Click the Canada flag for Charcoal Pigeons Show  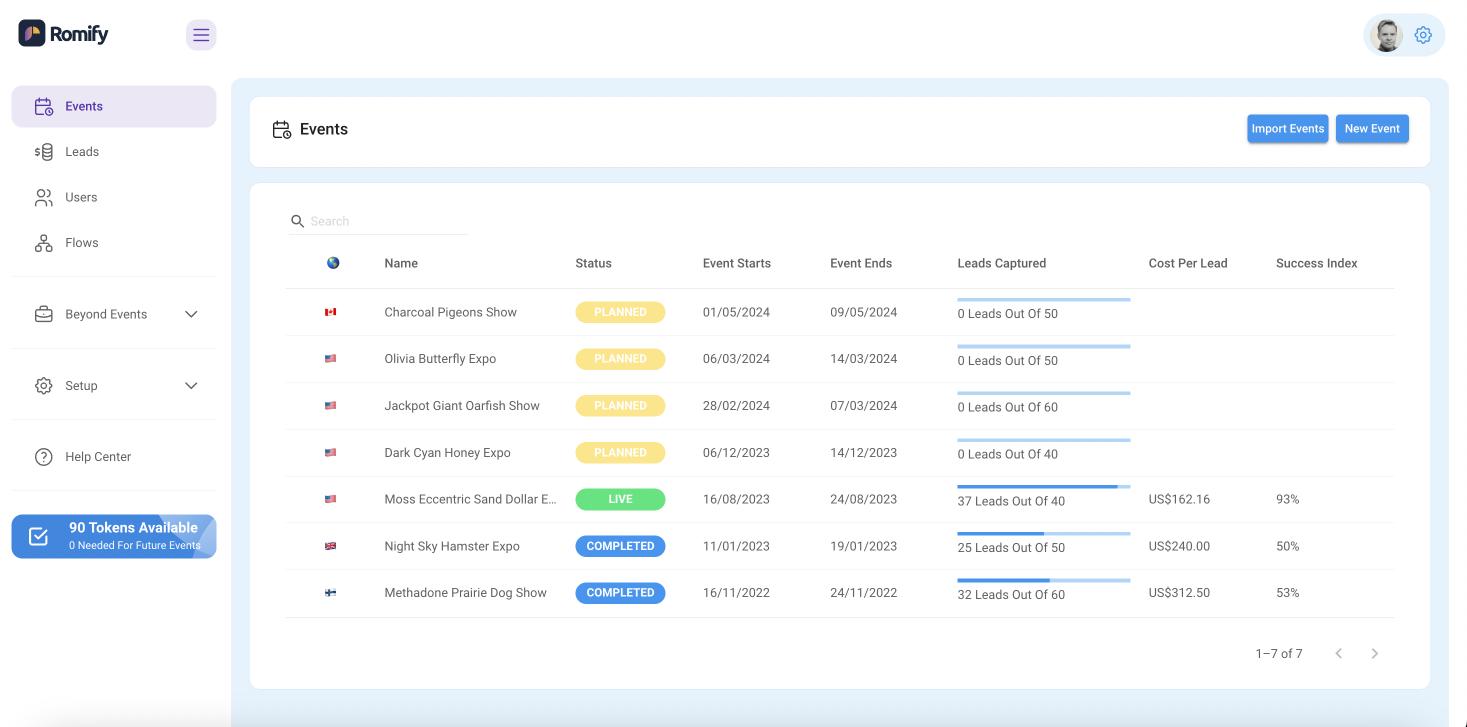[x=330, y=312]
